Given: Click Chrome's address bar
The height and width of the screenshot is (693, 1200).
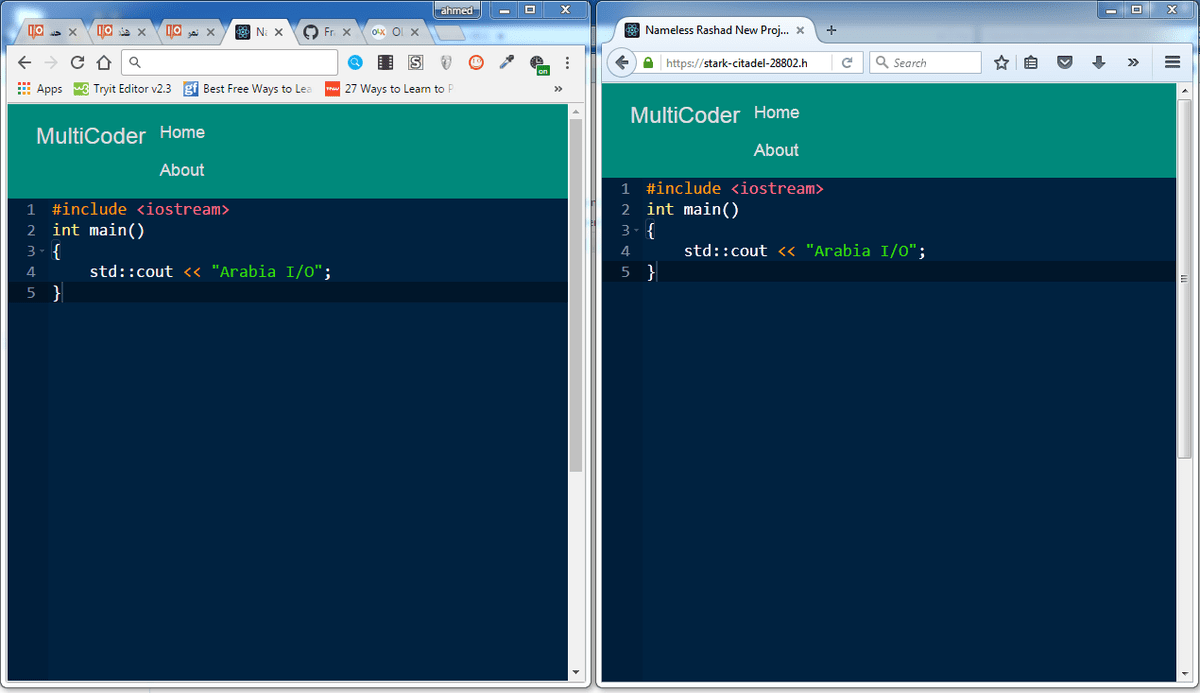Looking at the screenshot, I should pos(230,62).
